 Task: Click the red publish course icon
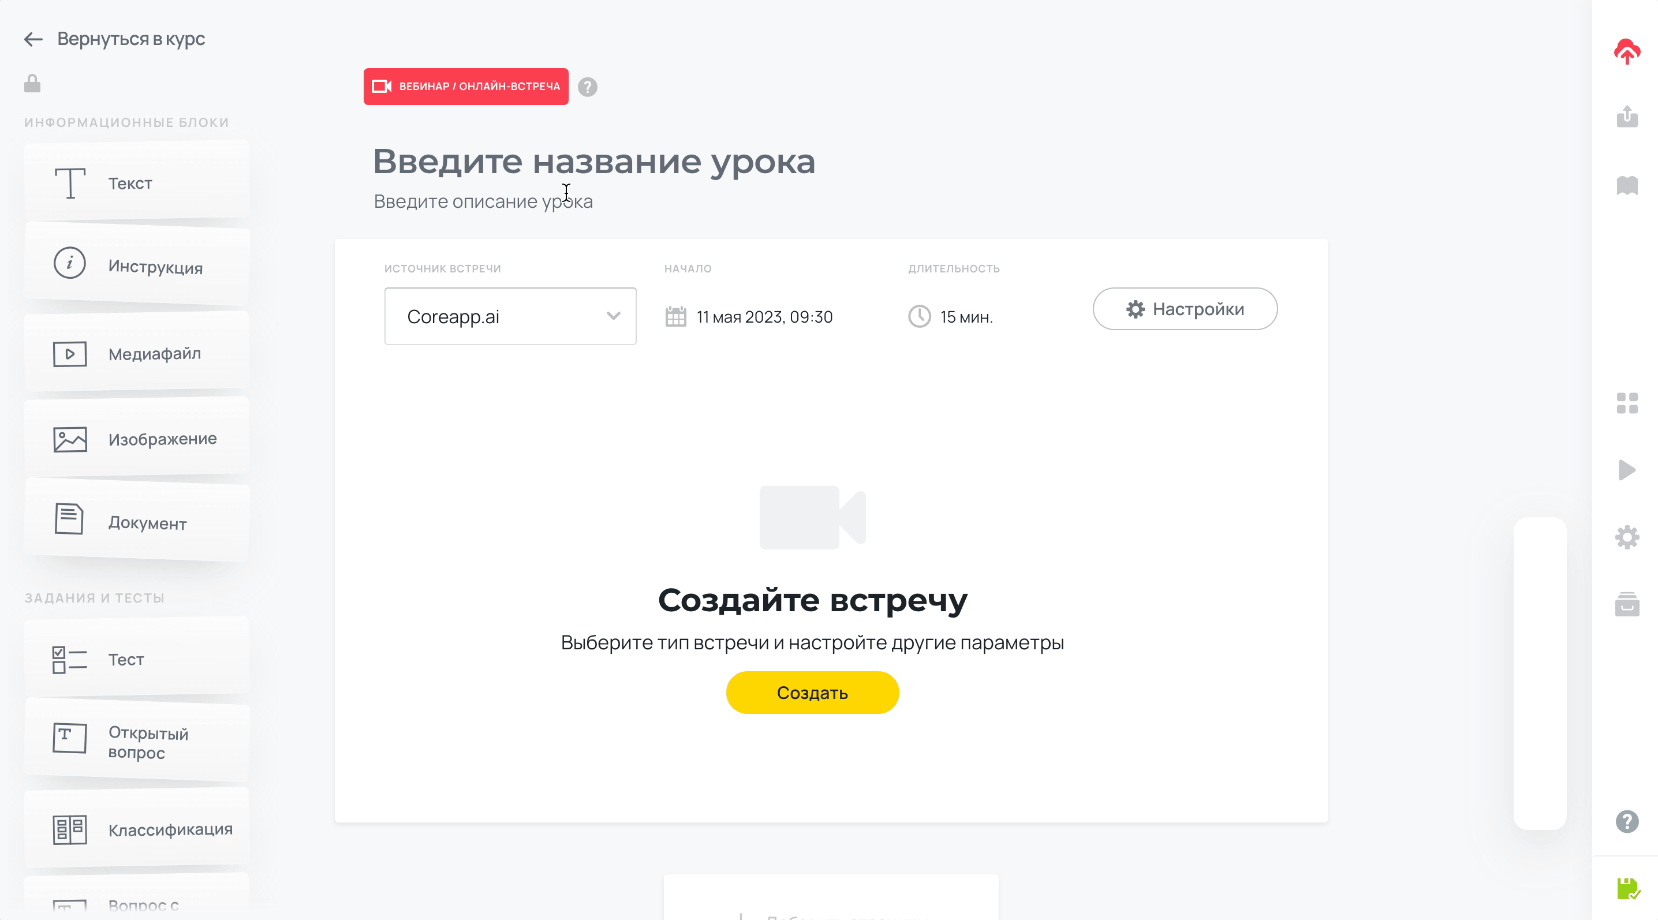[x=1627, y=50]
